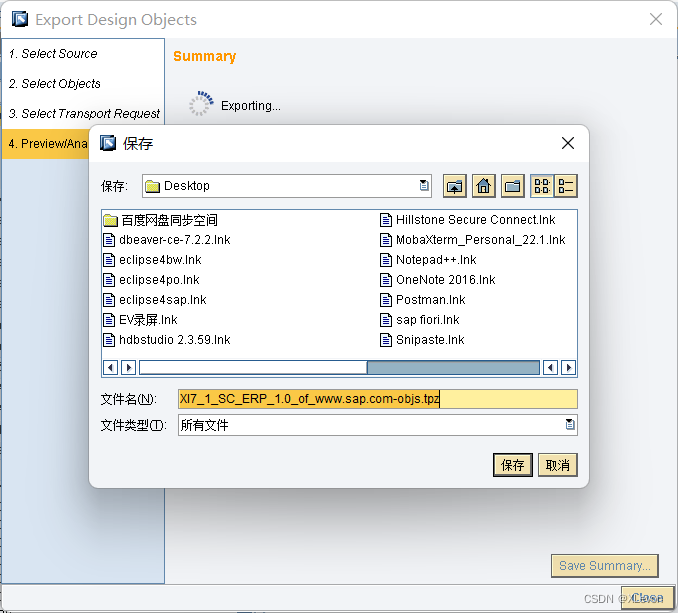Viewport: 678px width, 613px height.
Task: Select Hillstone Secure Connect.lnk file
Action: pyautogui.click(x=467, y=220)
